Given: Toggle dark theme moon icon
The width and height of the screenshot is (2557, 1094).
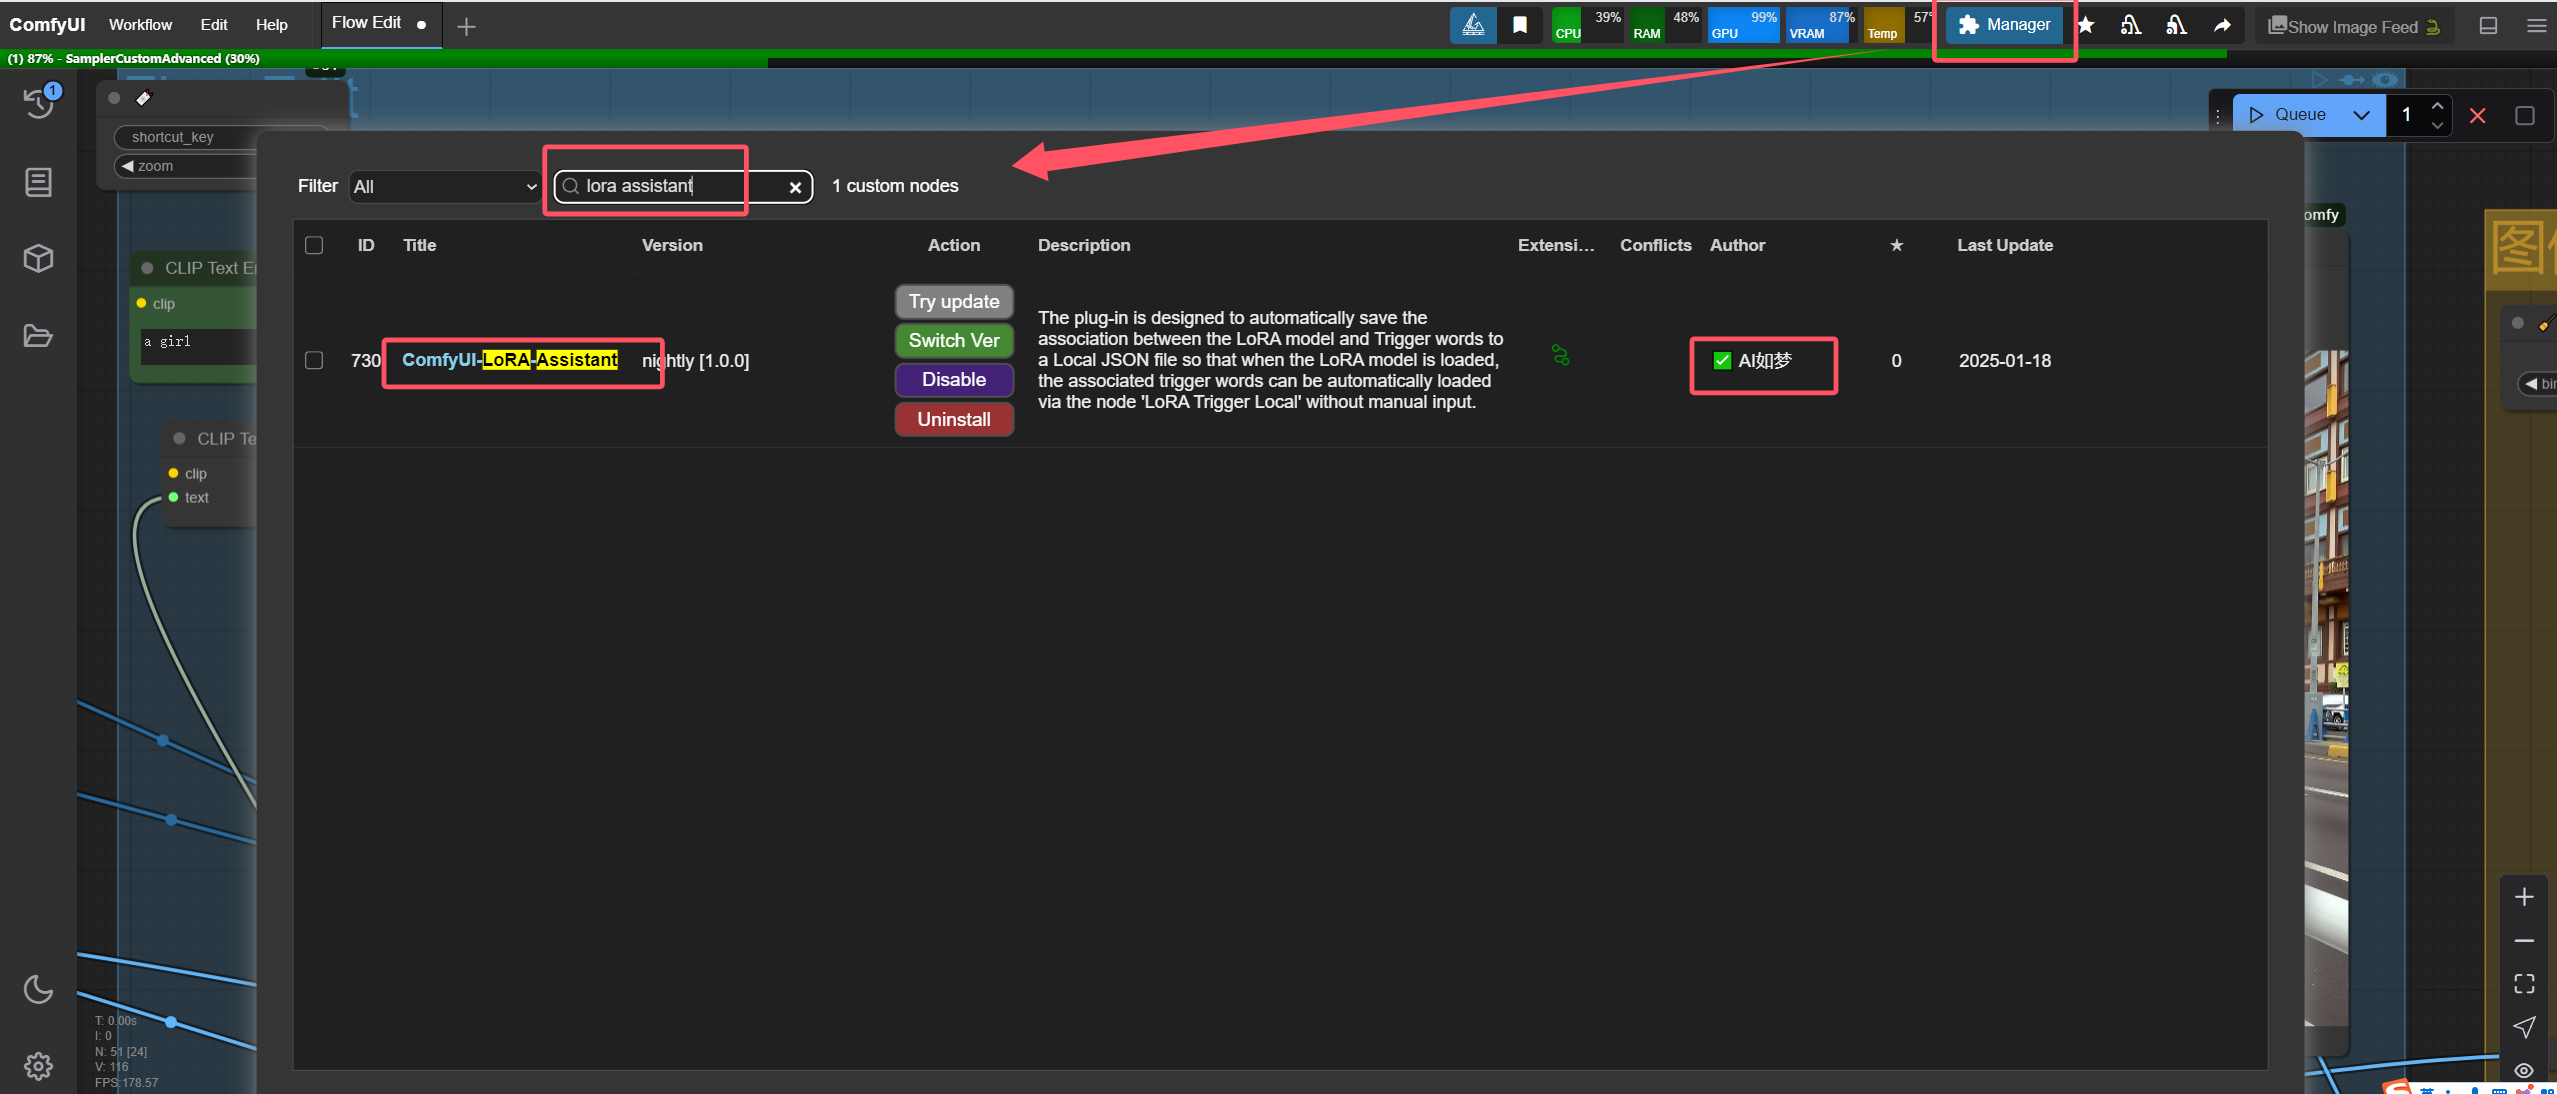Looking at the screenshot, I should pyautogui.click(x=38, y=989).
